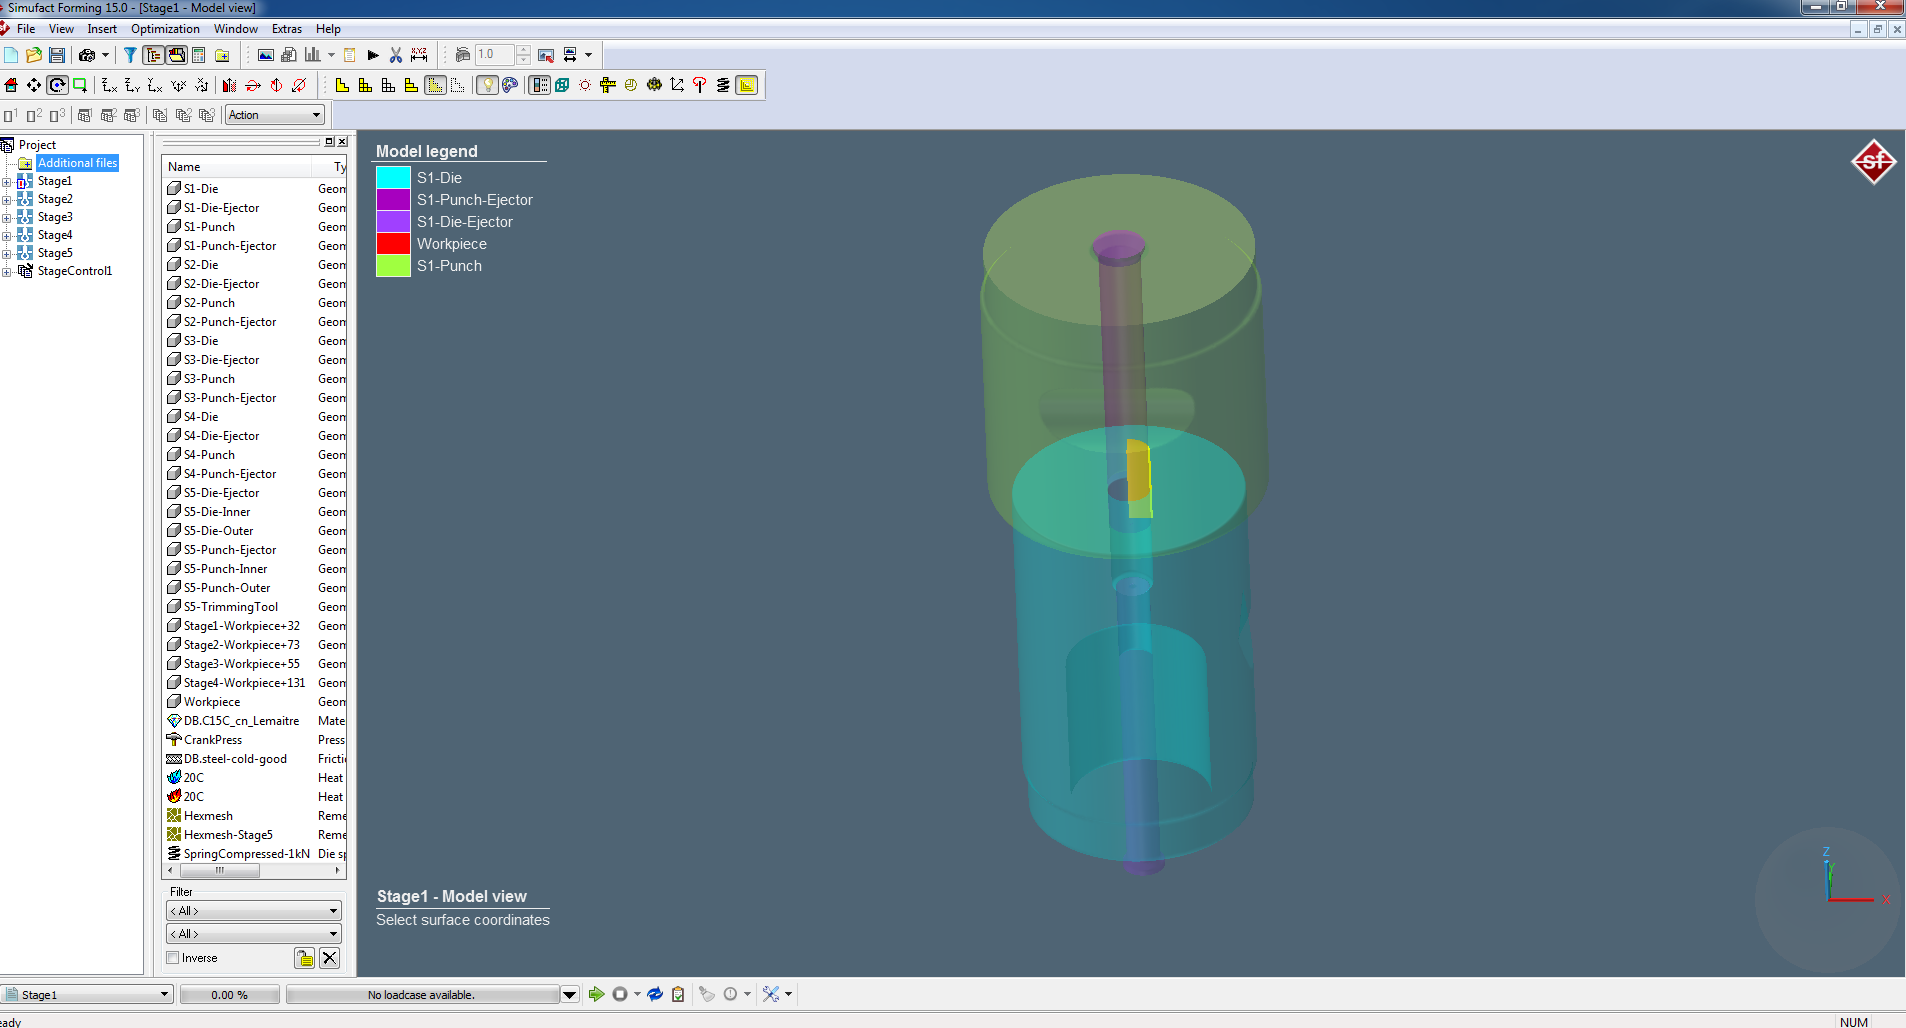Open a project with the folder icon
Image resolution: width=1906 pixels, height=1028 pixels.
(x=34, y=55)
